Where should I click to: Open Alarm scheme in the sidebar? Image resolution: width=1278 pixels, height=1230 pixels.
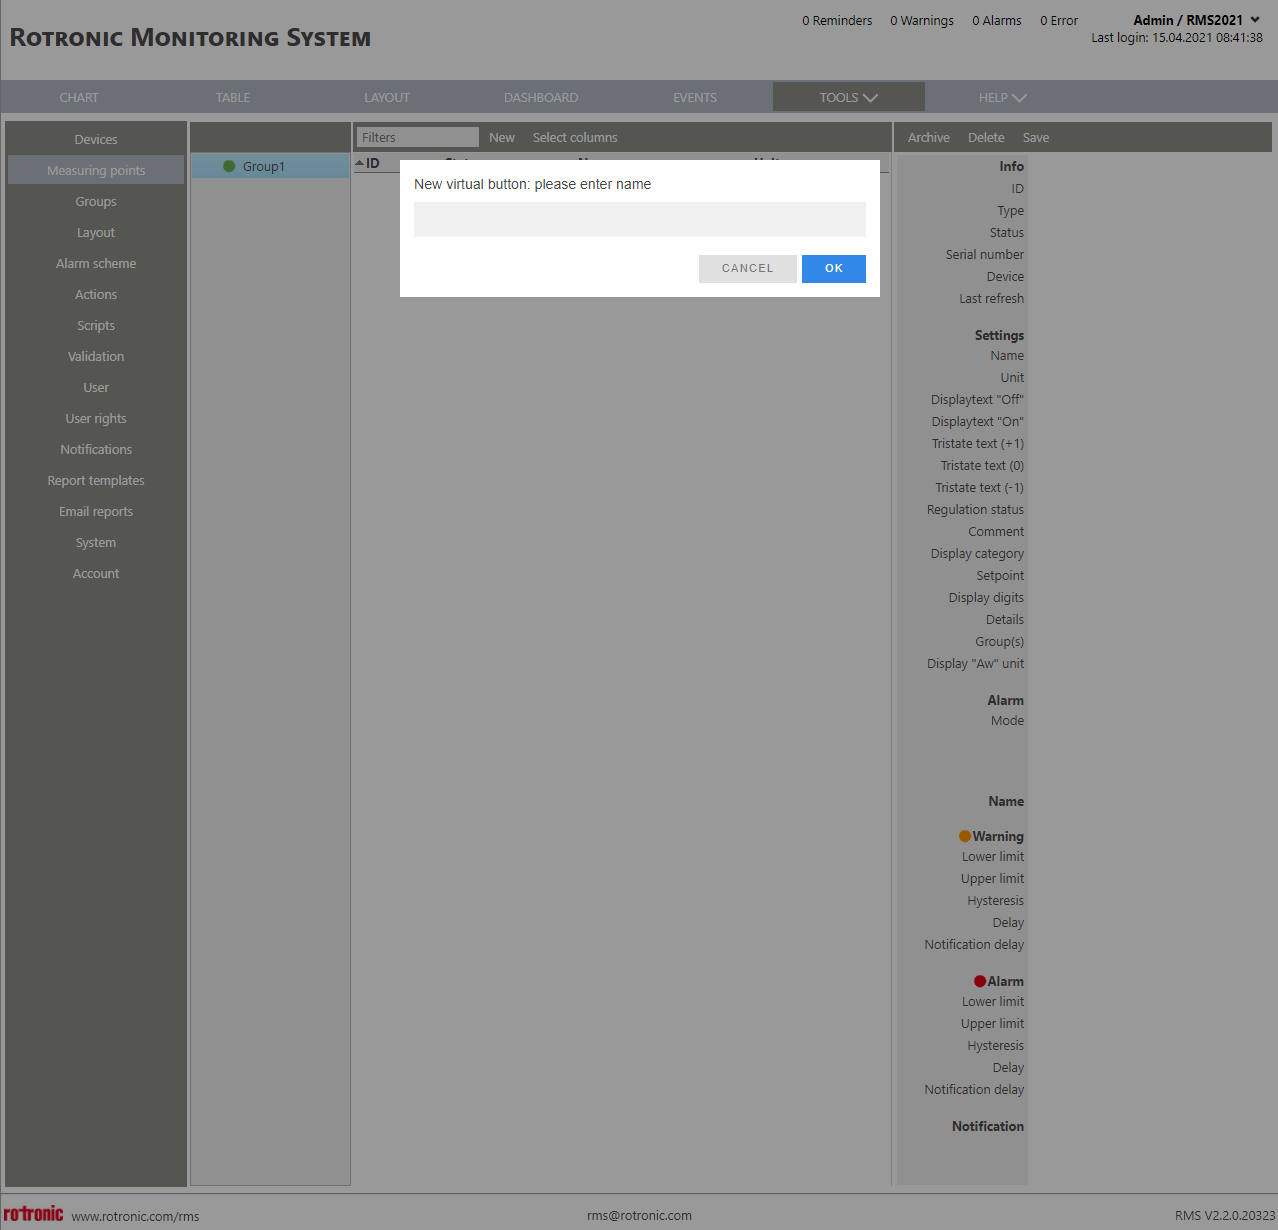96,263
